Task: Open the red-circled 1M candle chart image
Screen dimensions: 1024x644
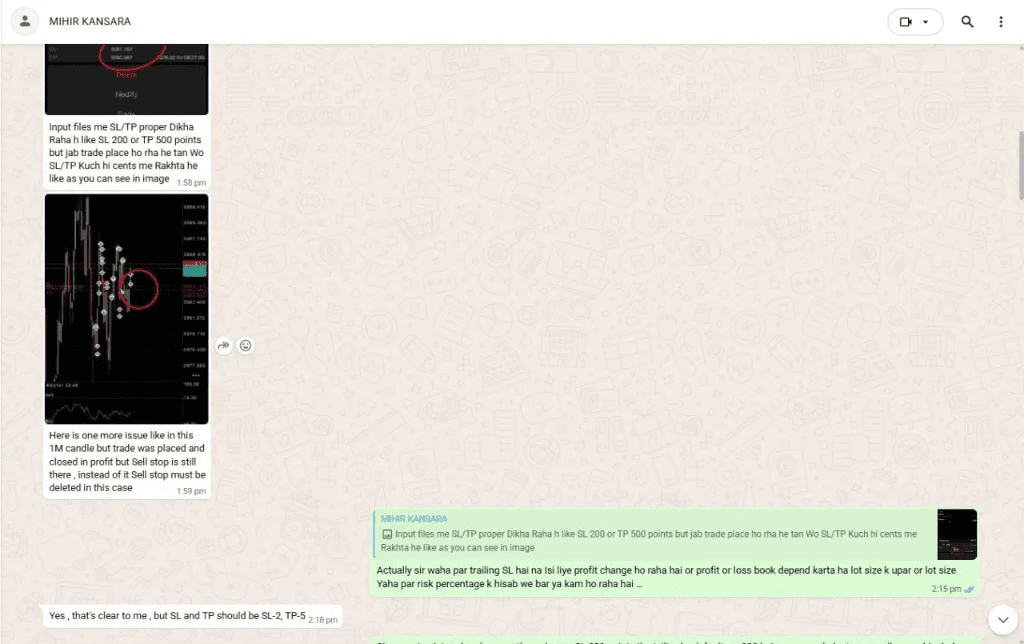Action: click(x=126, y=307)
